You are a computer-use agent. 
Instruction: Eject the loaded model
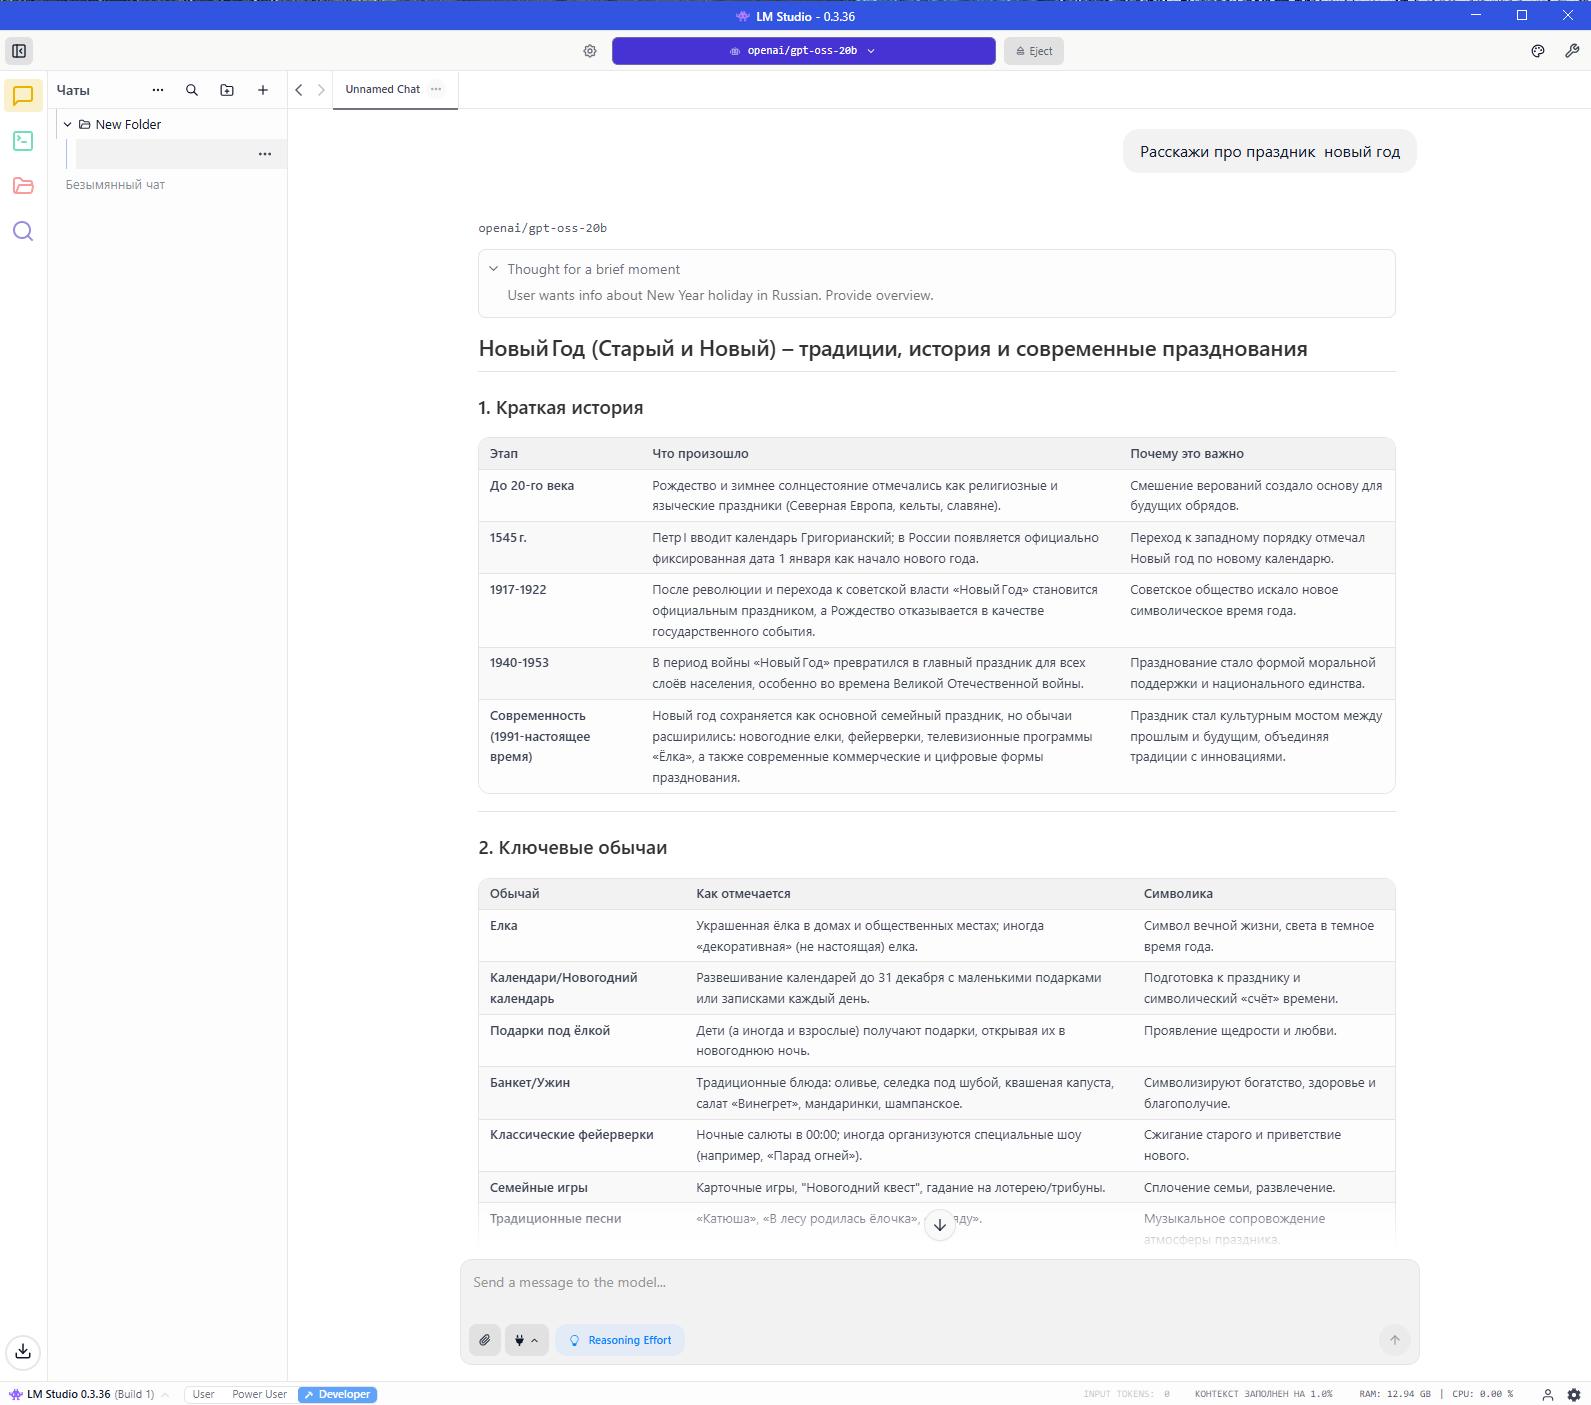1034,51
